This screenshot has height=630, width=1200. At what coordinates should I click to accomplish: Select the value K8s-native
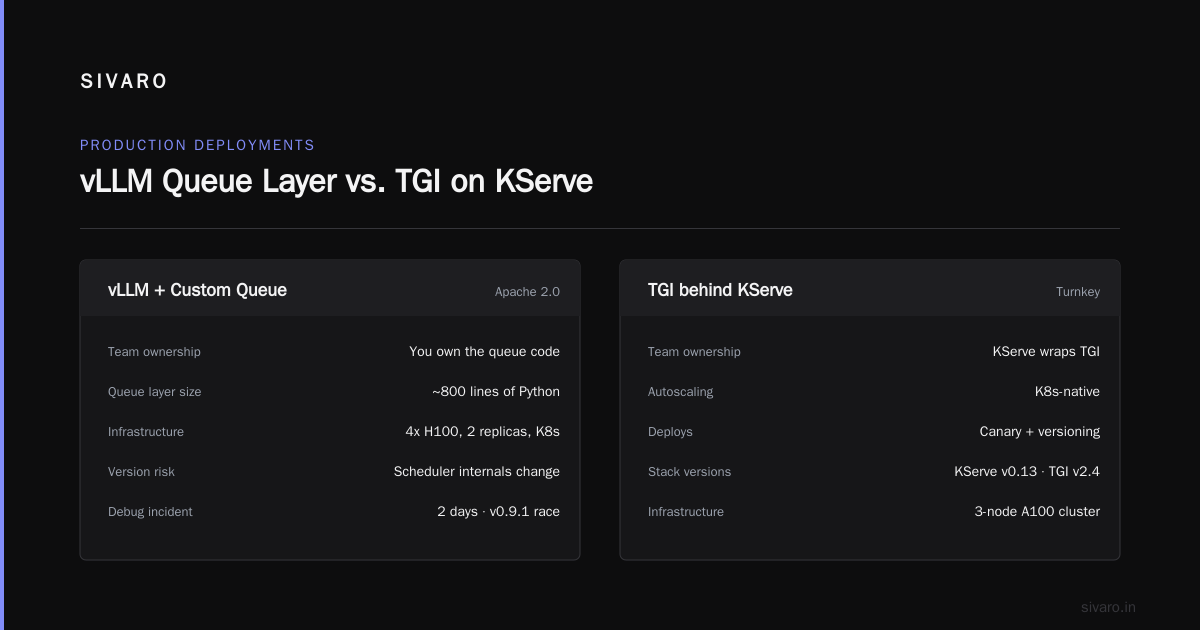(1067, 392)
